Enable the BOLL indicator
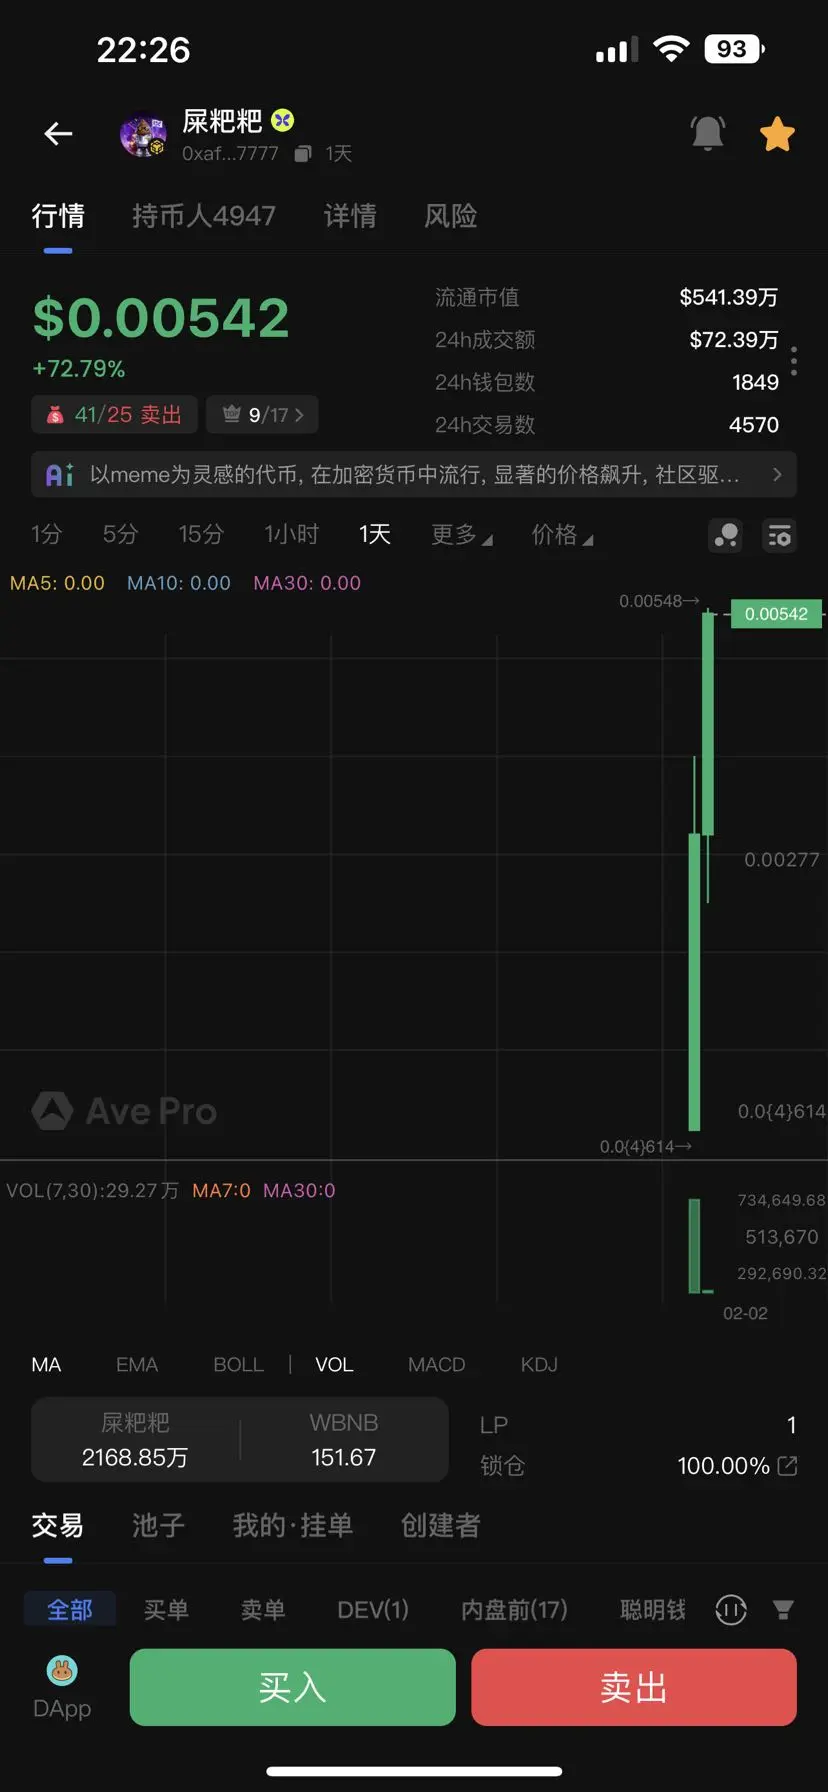The height and width of the screenshot is (1792, 828). tap(239, 1365)
